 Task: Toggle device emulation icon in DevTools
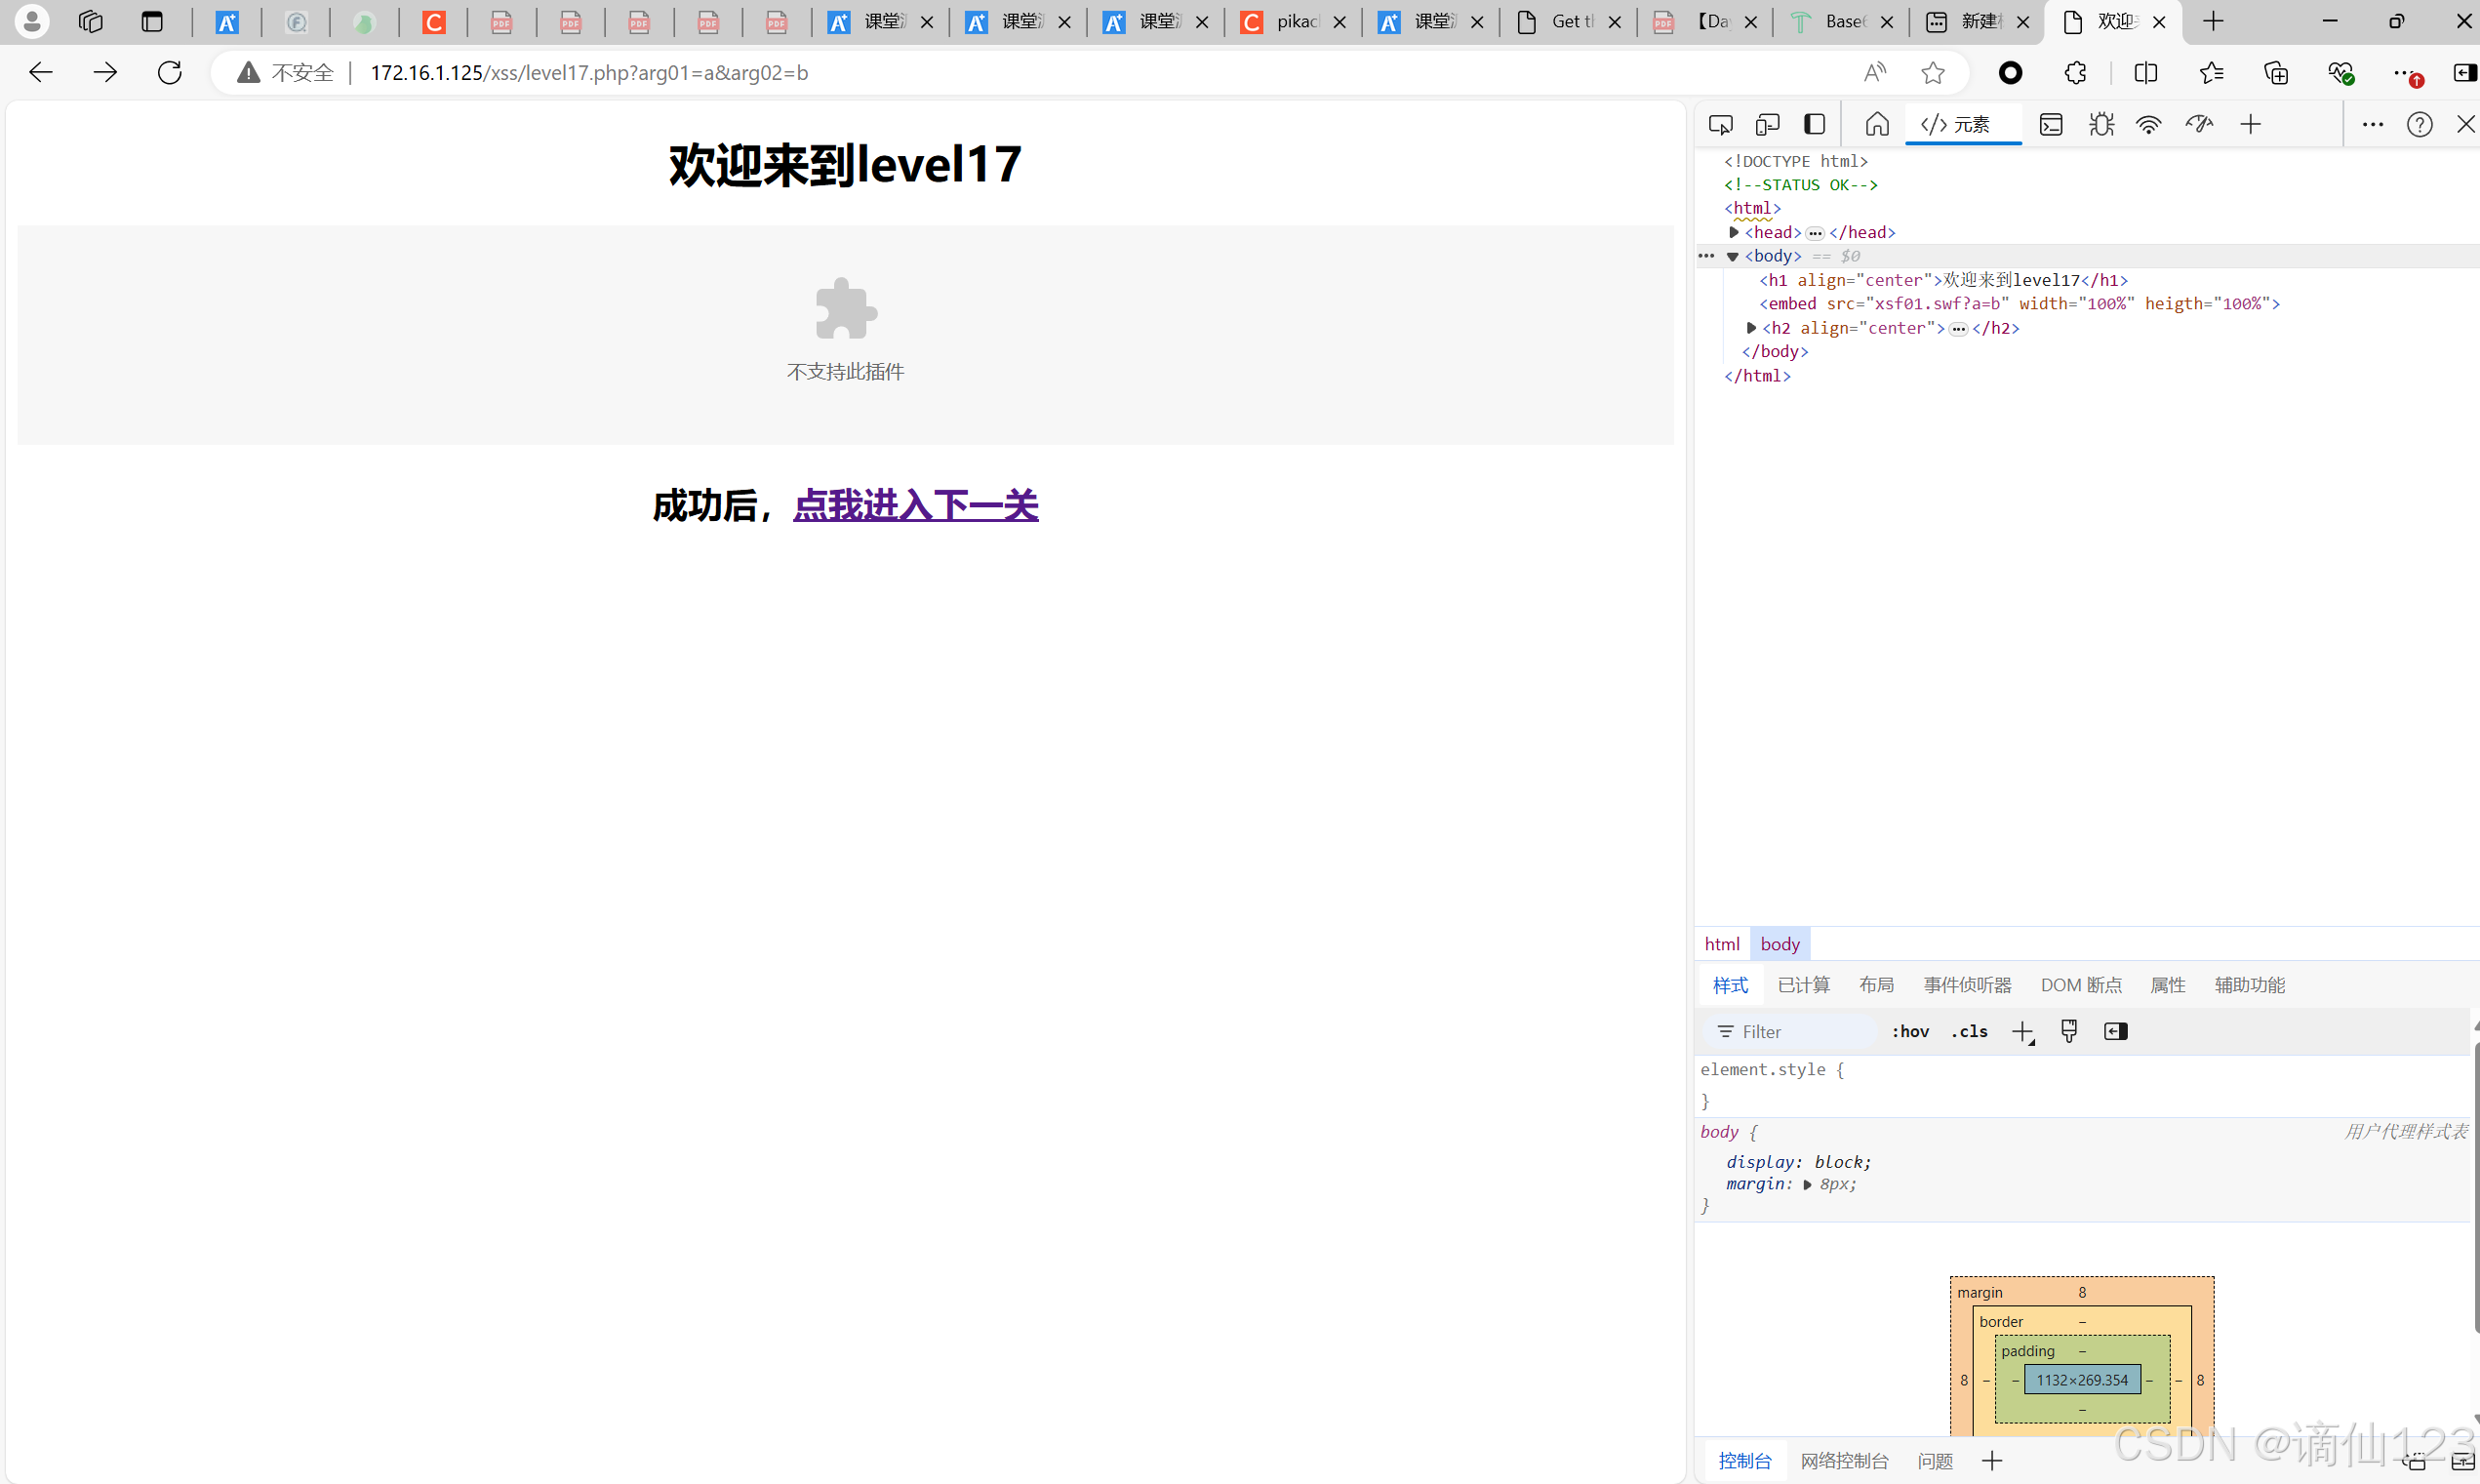click(1767, 125)
